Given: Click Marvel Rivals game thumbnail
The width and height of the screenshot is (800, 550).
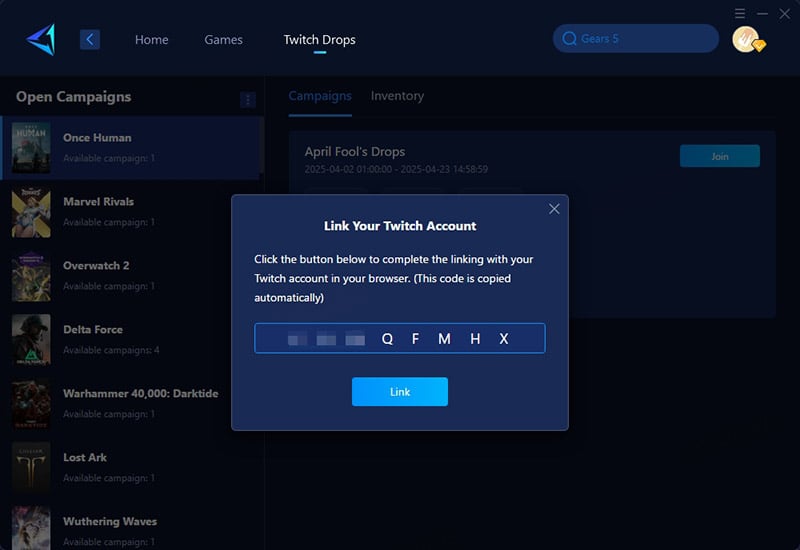Looking at the screenshot, I should pos(31,212).
